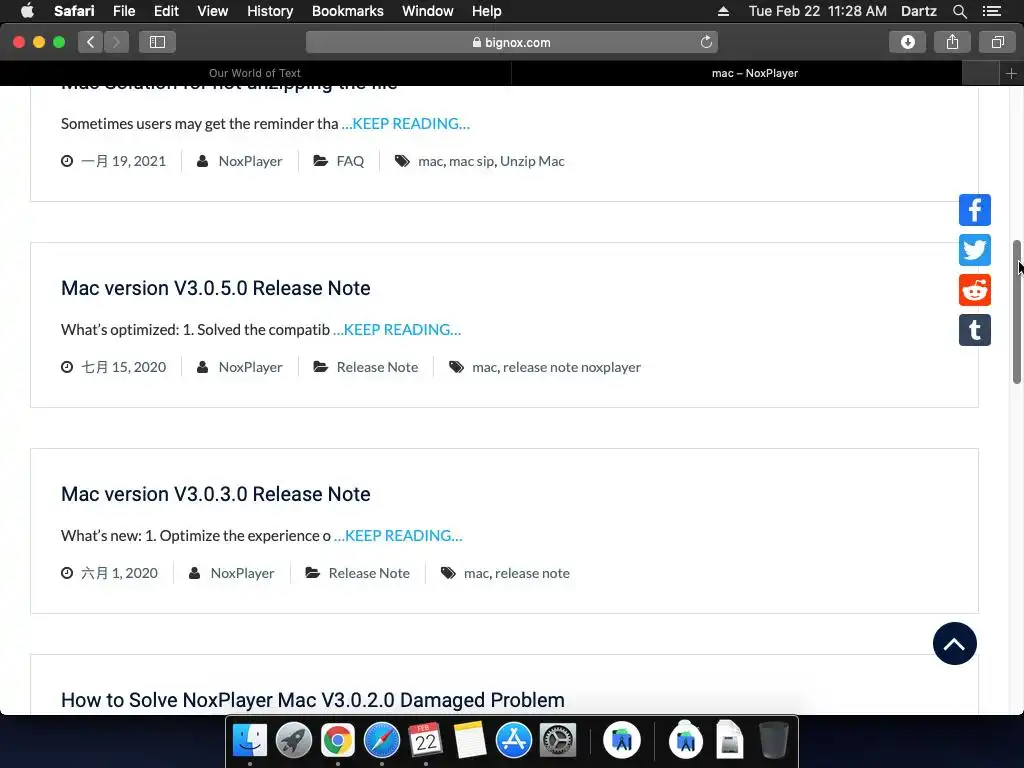Select the mac – NoxPlayer tab
Screen dimensions: 1024x768
[x=754, y=73]
